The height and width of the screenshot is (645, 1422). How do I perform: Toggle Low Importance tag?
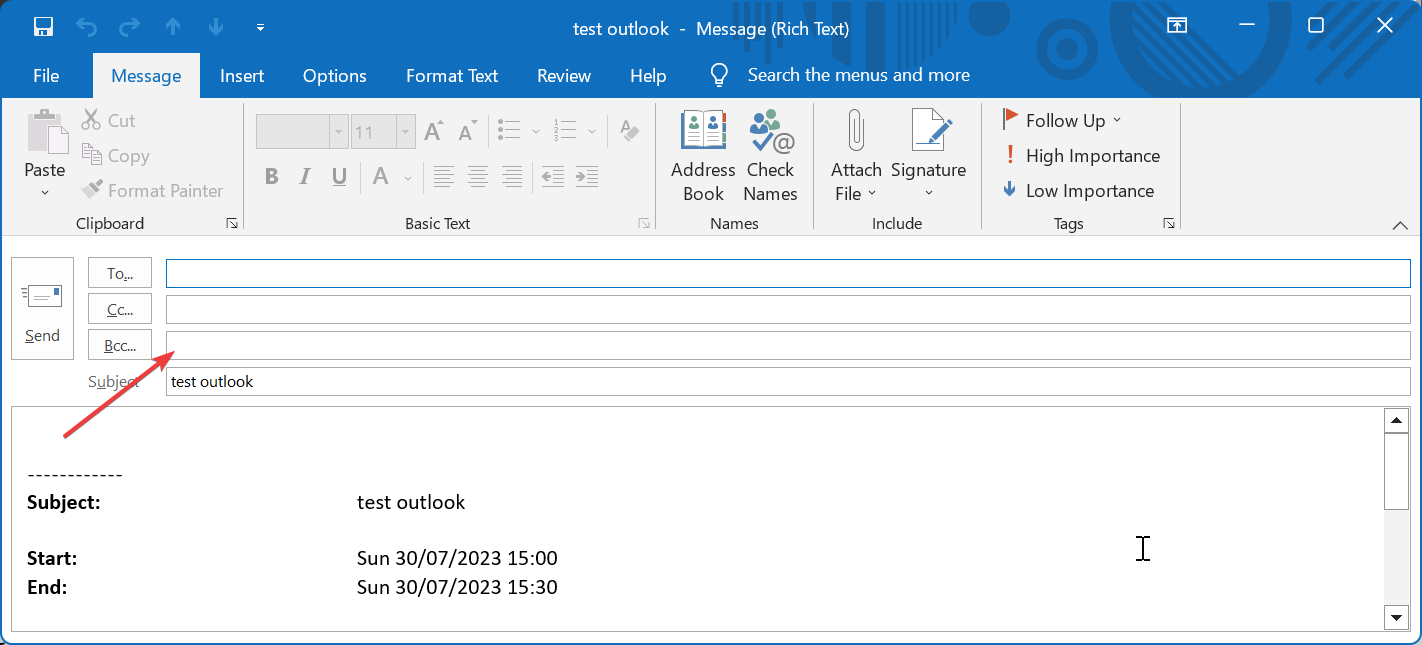(1078, 191)
